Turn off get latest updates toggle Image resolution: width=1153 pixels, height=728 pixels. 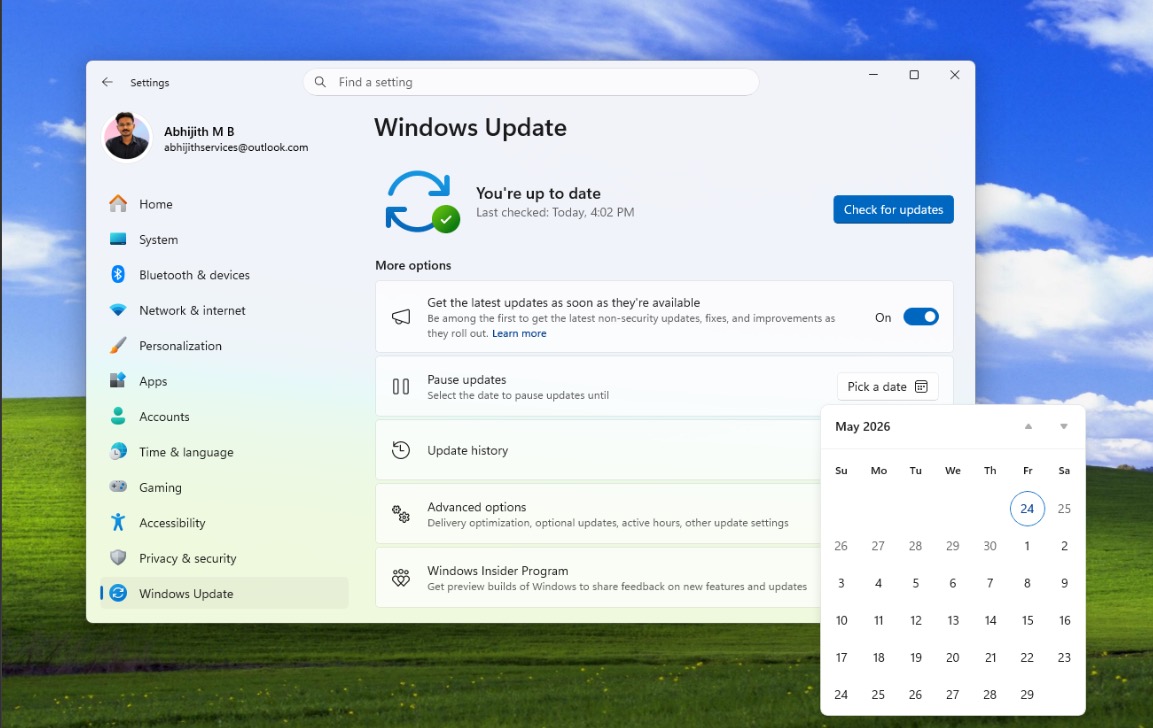coord(921,317)
